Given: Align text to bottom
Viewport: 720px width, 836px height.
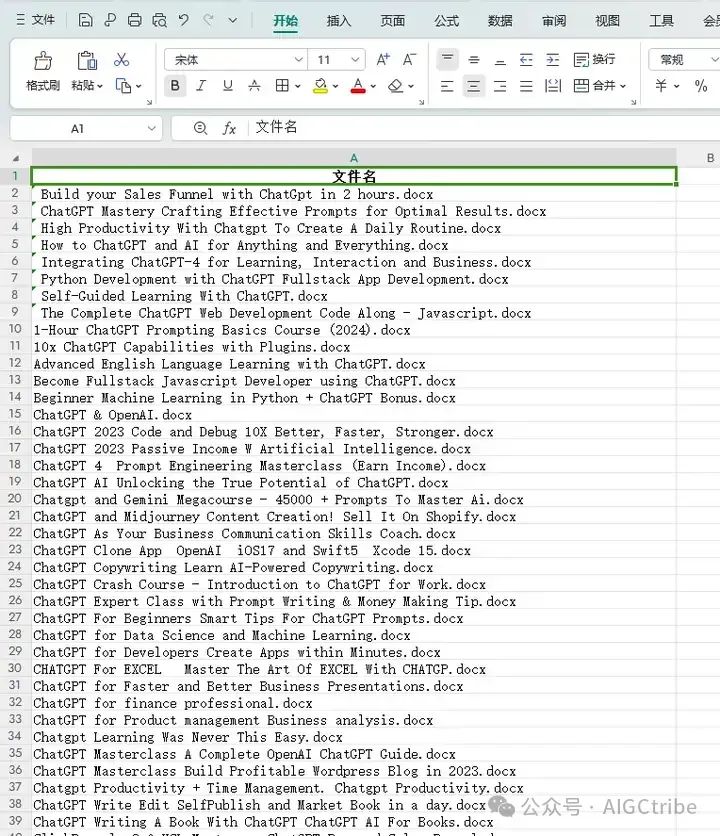Looking at the screenshot, I should pos(500,60).
